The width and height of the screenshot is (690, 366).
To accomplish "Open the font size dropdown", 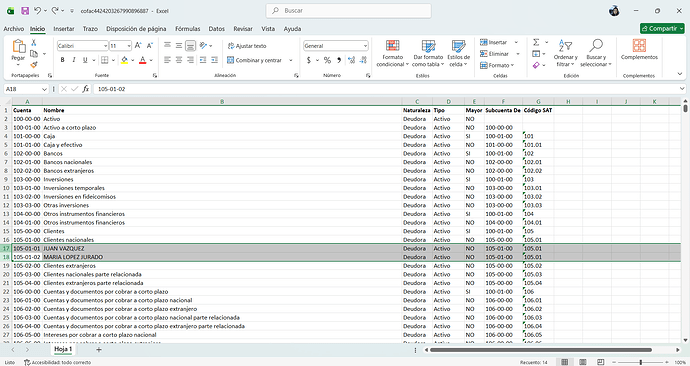I will [129, 46].
